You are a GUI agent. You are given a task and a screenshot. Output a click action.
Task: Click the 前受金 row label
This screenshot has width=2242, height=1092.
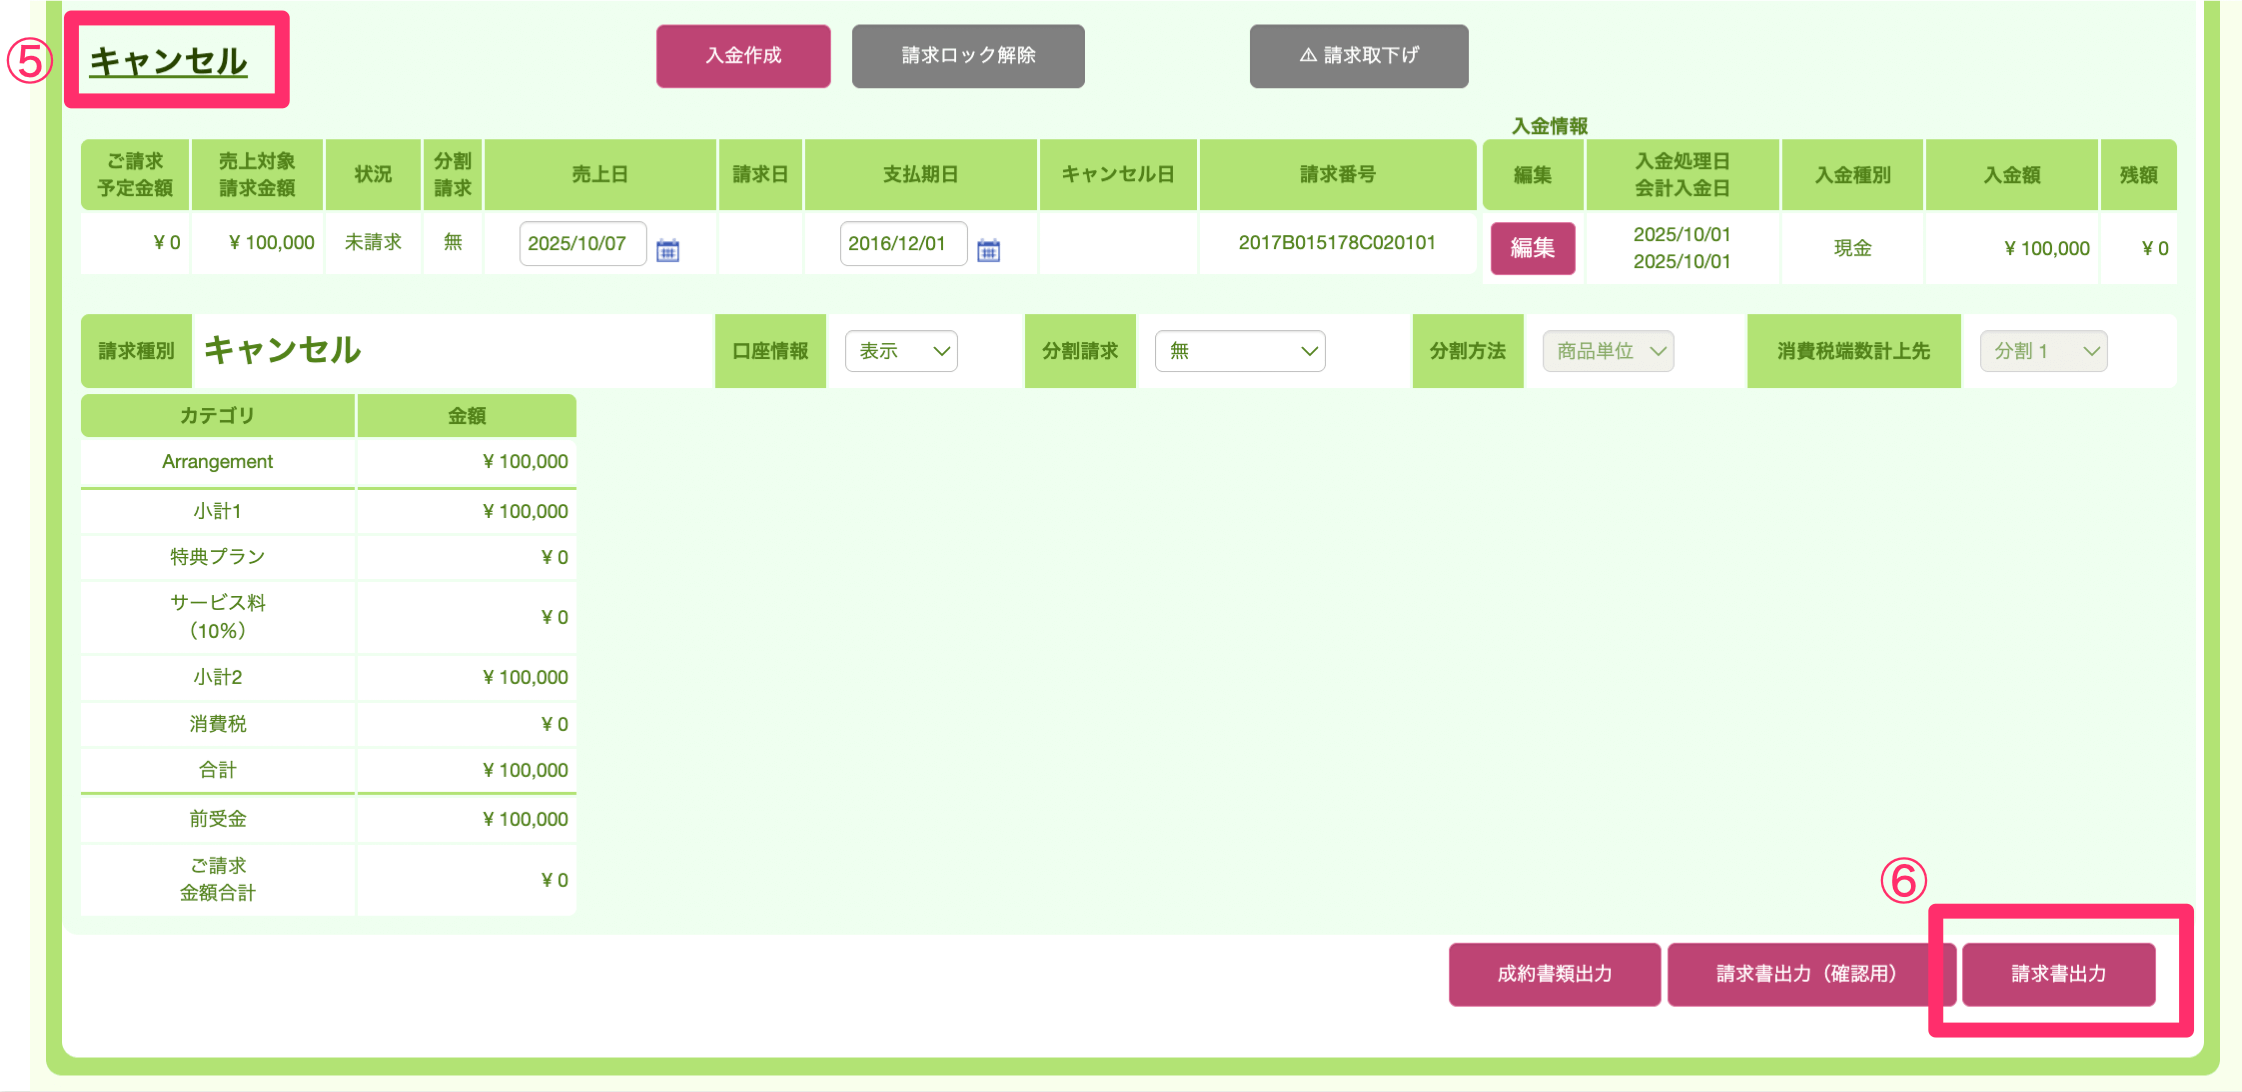pyautogui.click(x=218, y=819)
